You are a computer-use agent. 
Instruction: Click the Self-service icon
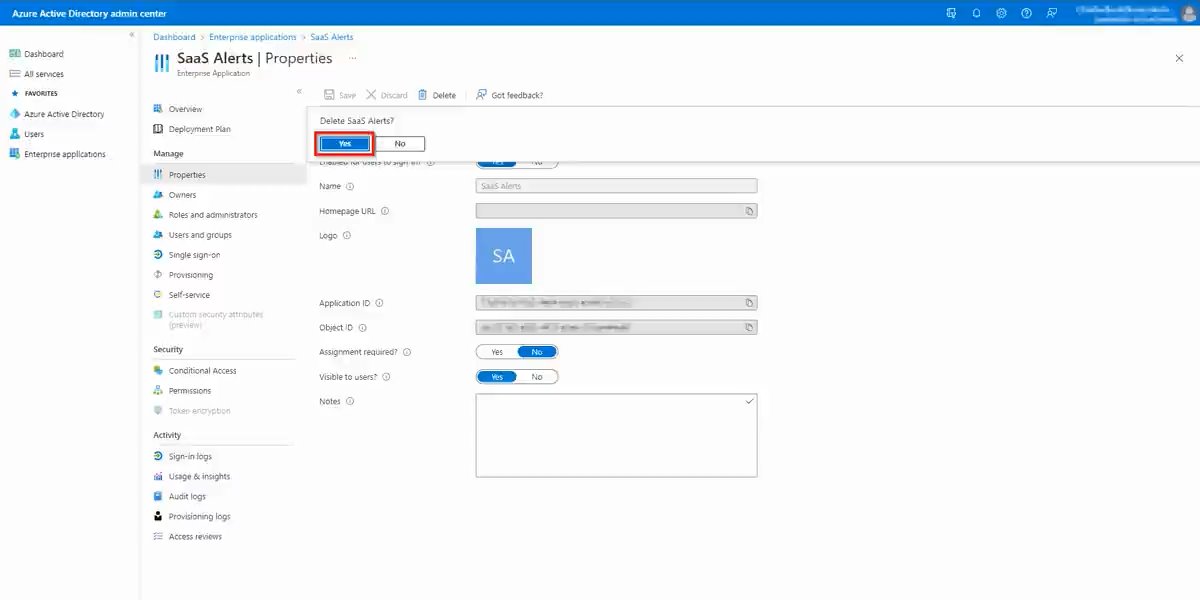coord(158,295)
